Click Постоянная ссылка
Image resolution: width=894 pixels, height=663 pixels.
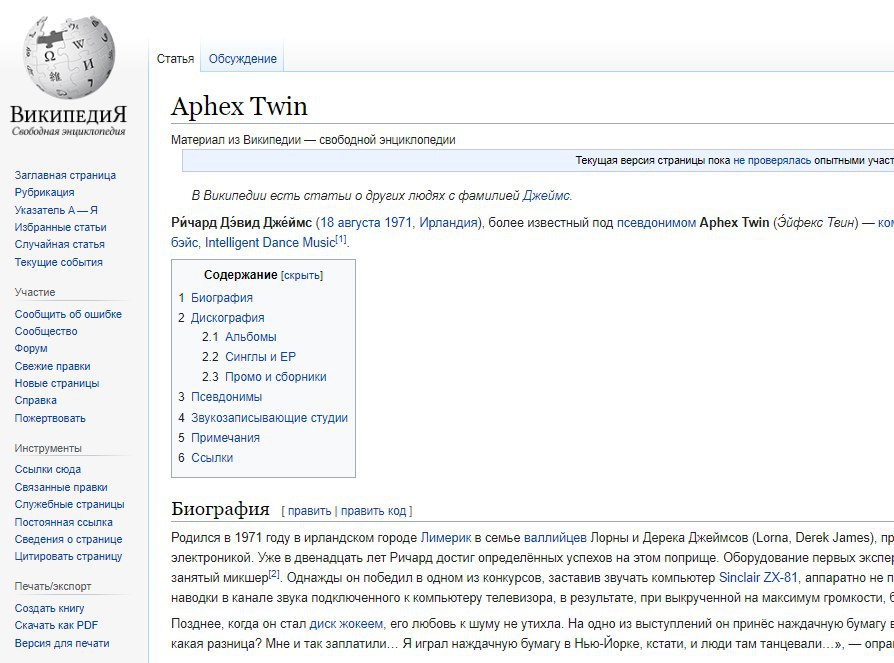pyautogui.click(x=64, y=522)
